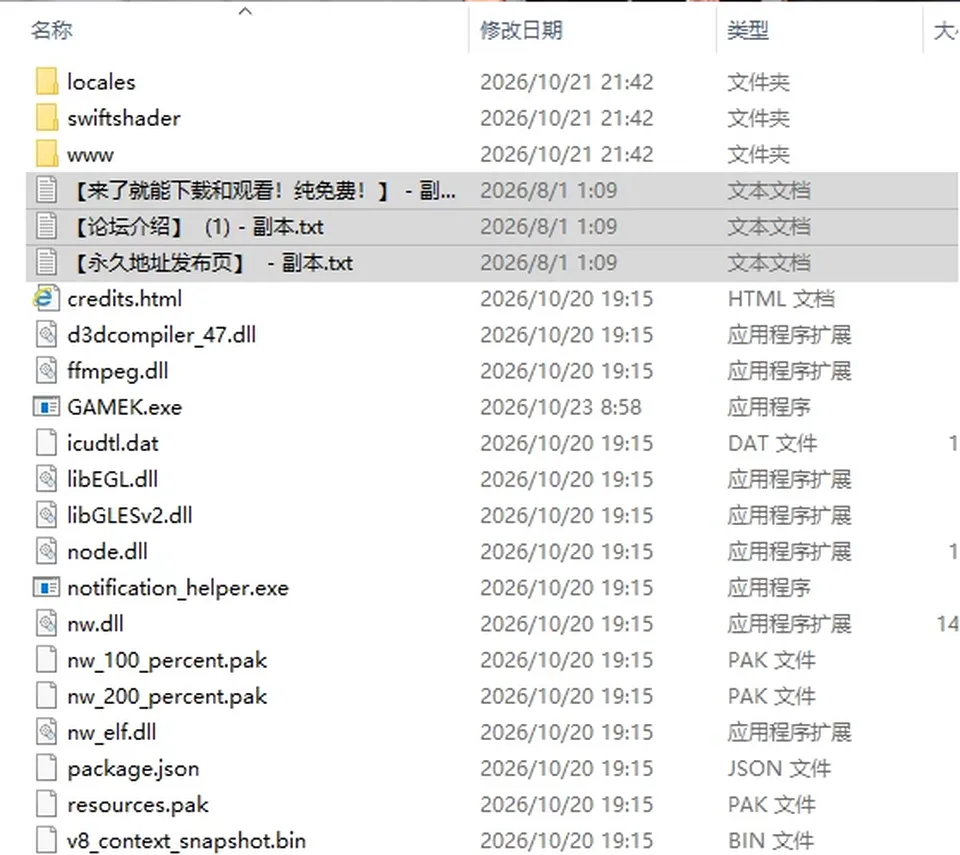The width and height of the screenshot is (960, 855).
Task: Select the file name 【来了就能下载和观看！纯免费！】
Action: click(x=262, y=190)
